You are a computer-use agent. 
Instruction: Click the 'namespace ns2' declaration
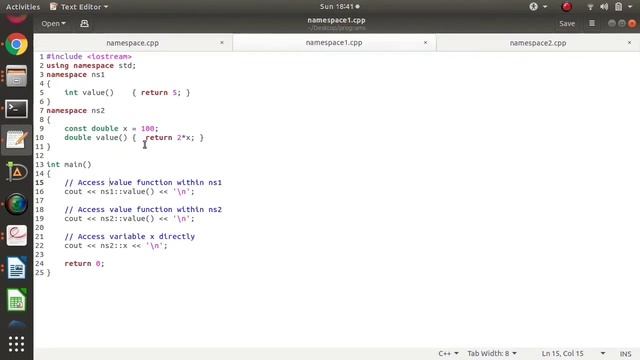[x=76, y=110]
